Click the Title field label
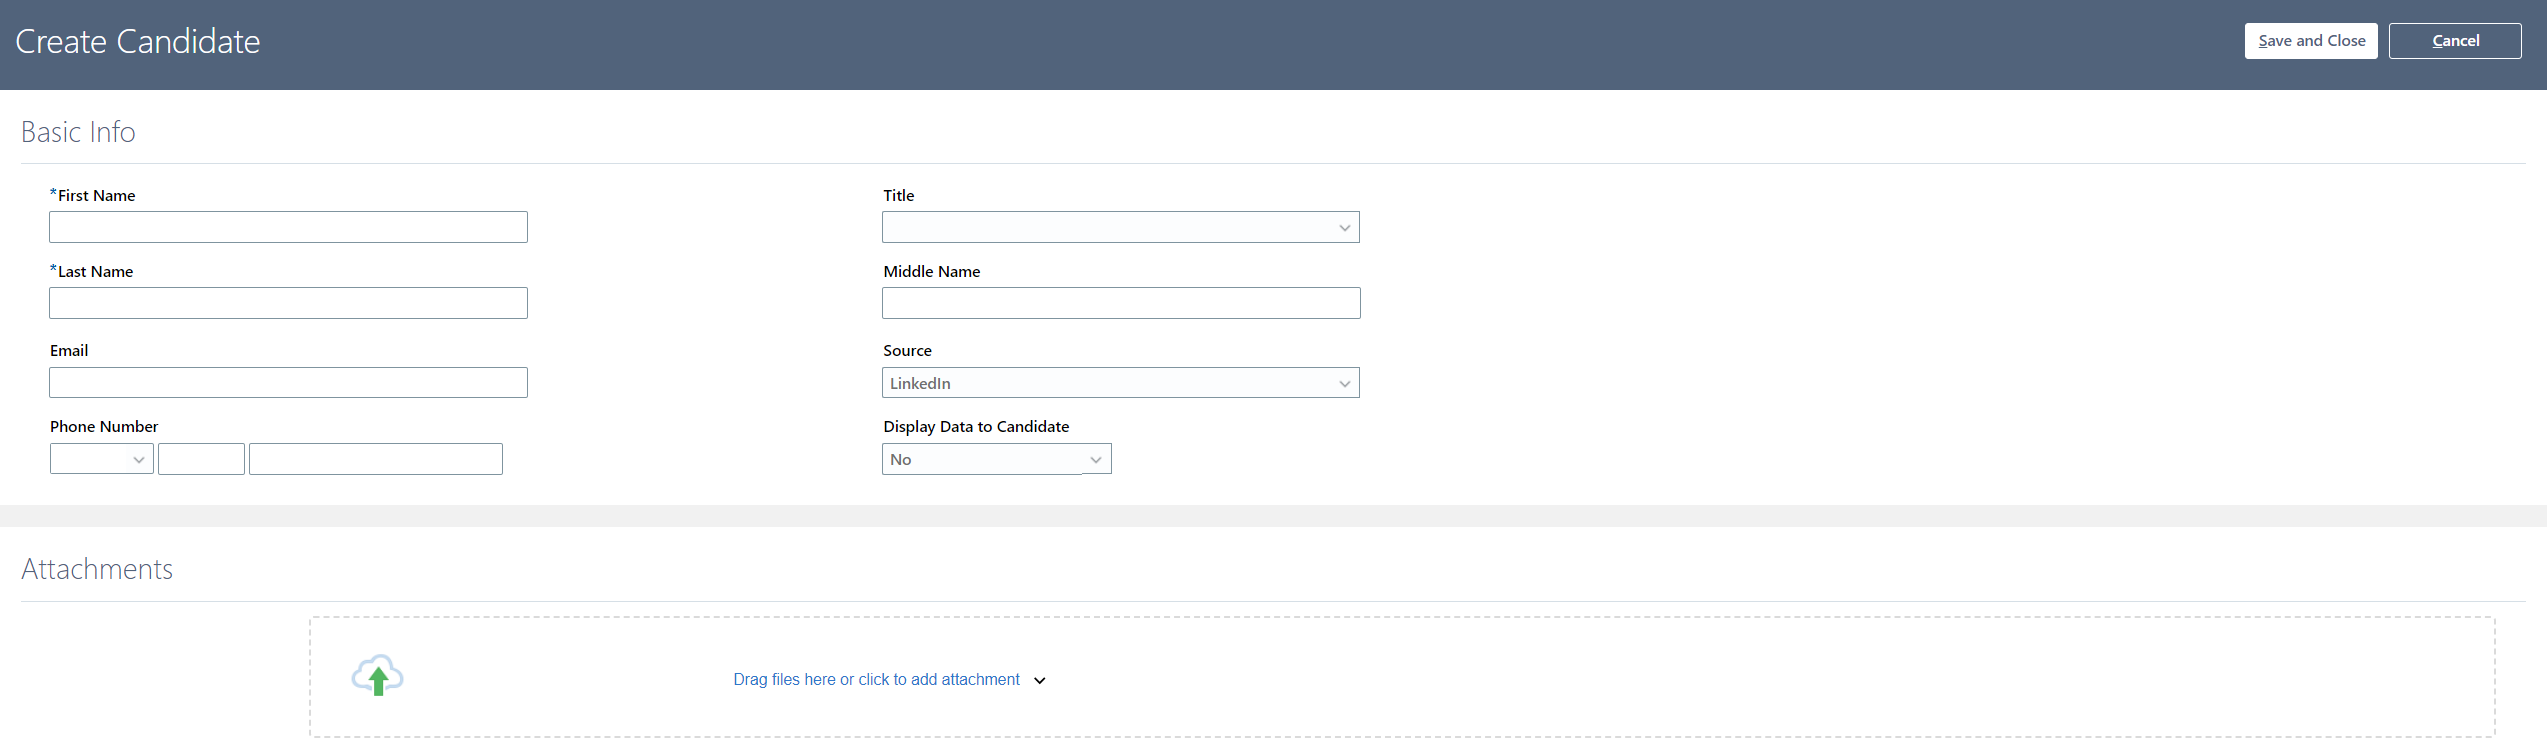The height and width of the screenshot is (756, 2547). pos(898,196)
